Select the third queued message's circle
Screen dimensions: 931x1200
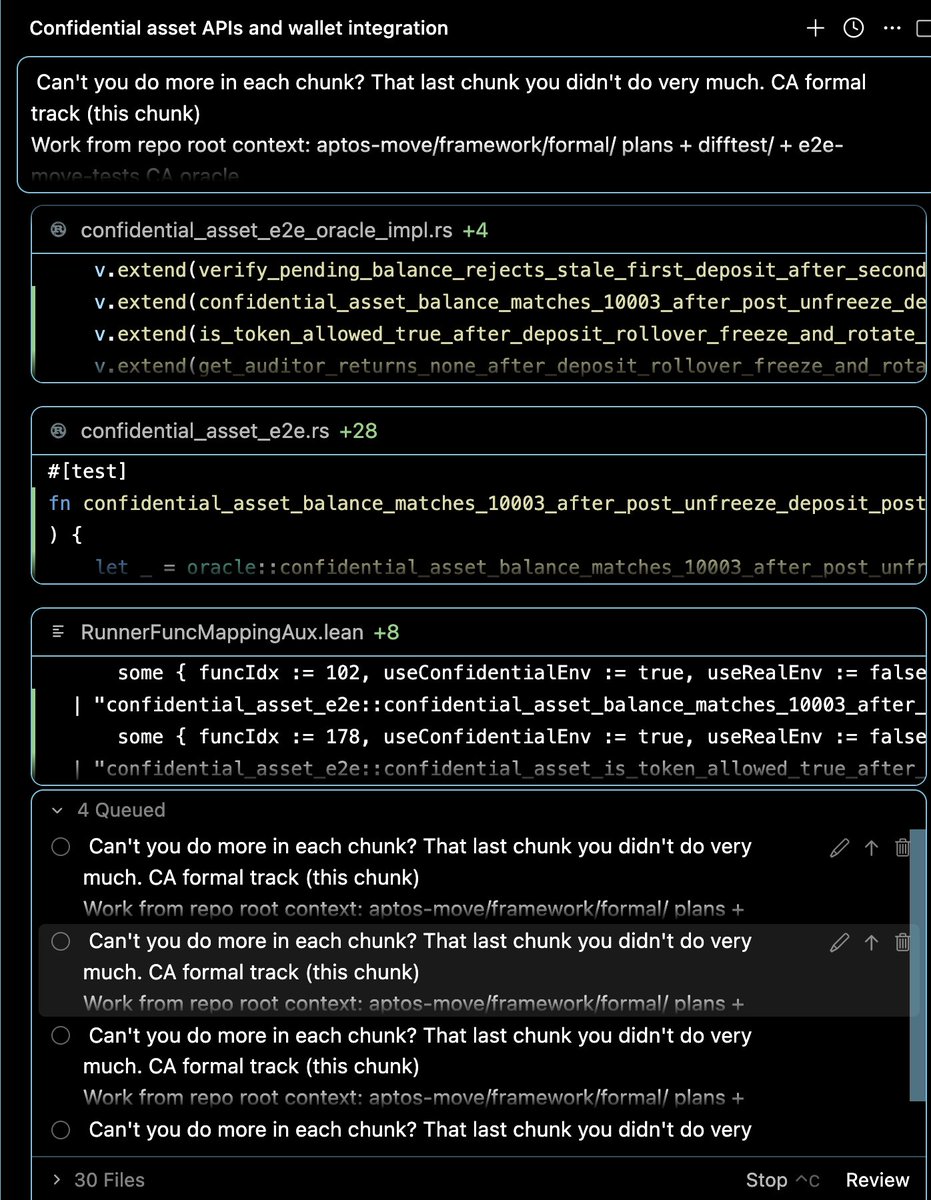click(60, 1036)
